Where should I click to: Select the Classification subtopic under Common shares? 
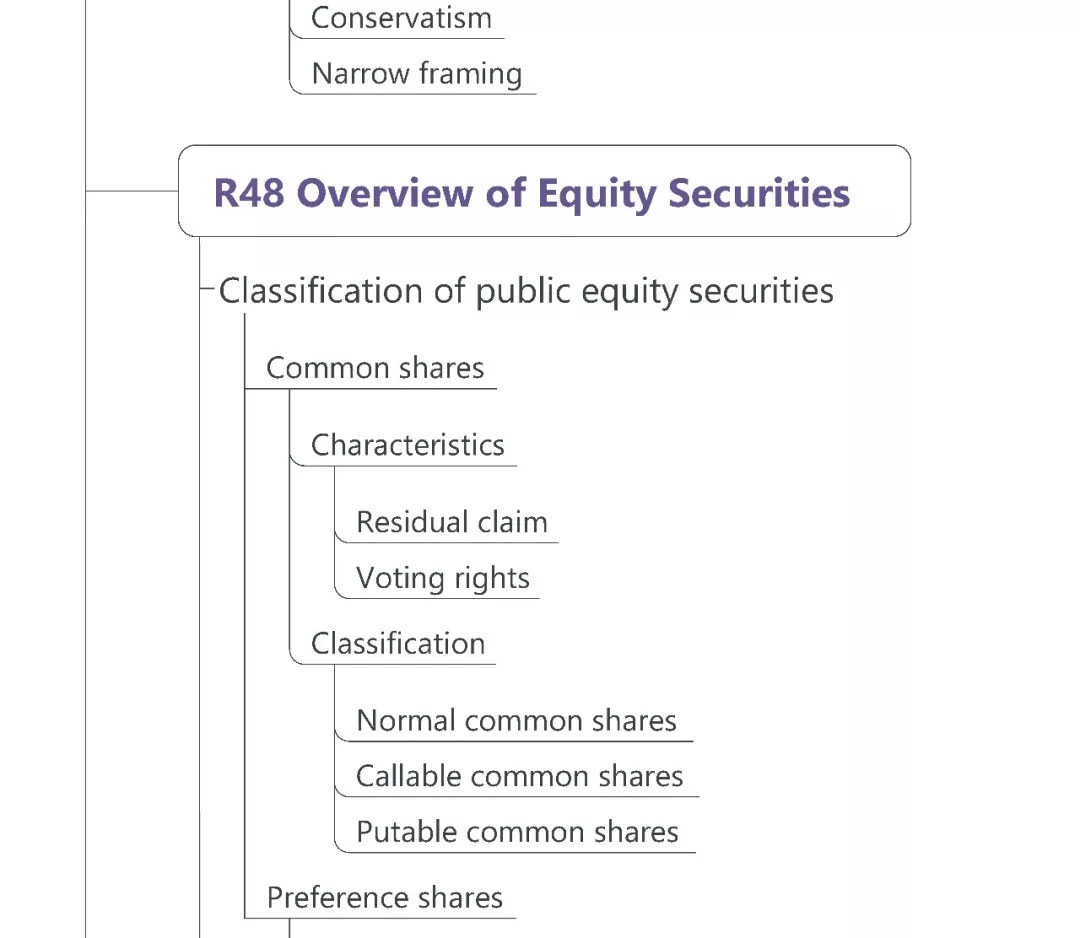pos(397,643)
